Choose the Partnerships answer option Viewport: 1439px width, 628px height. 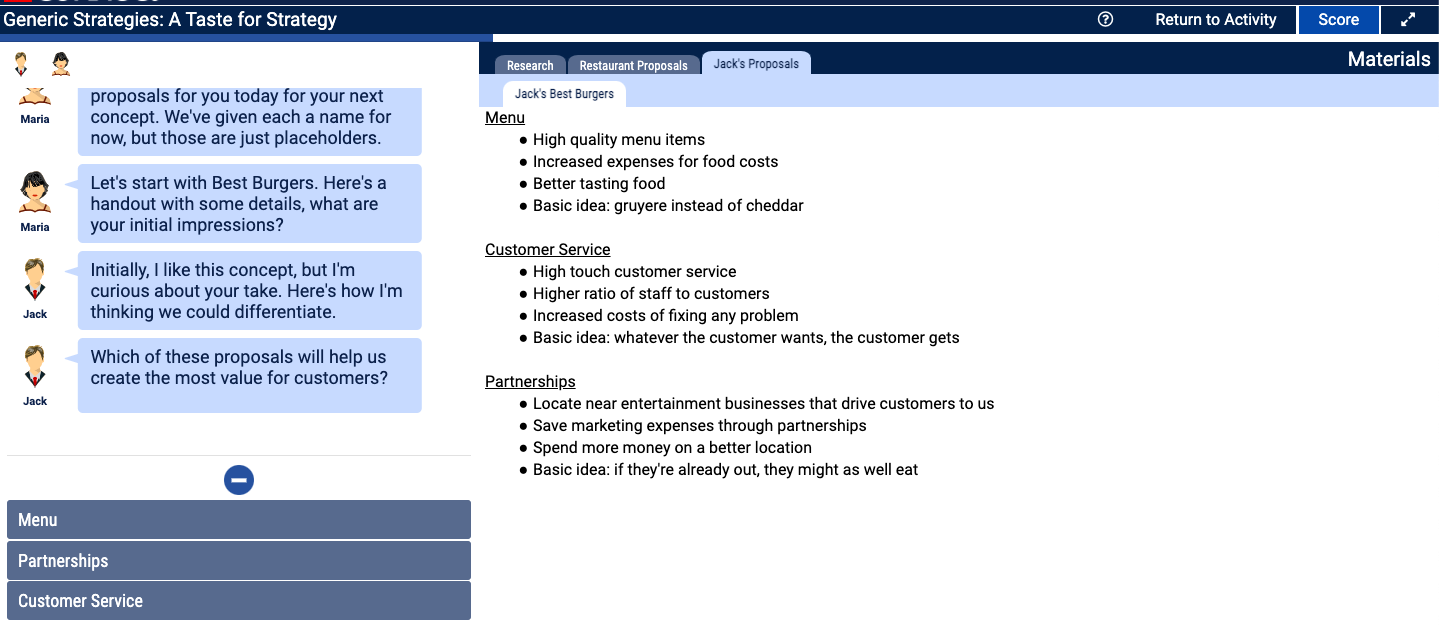(239, 561)
